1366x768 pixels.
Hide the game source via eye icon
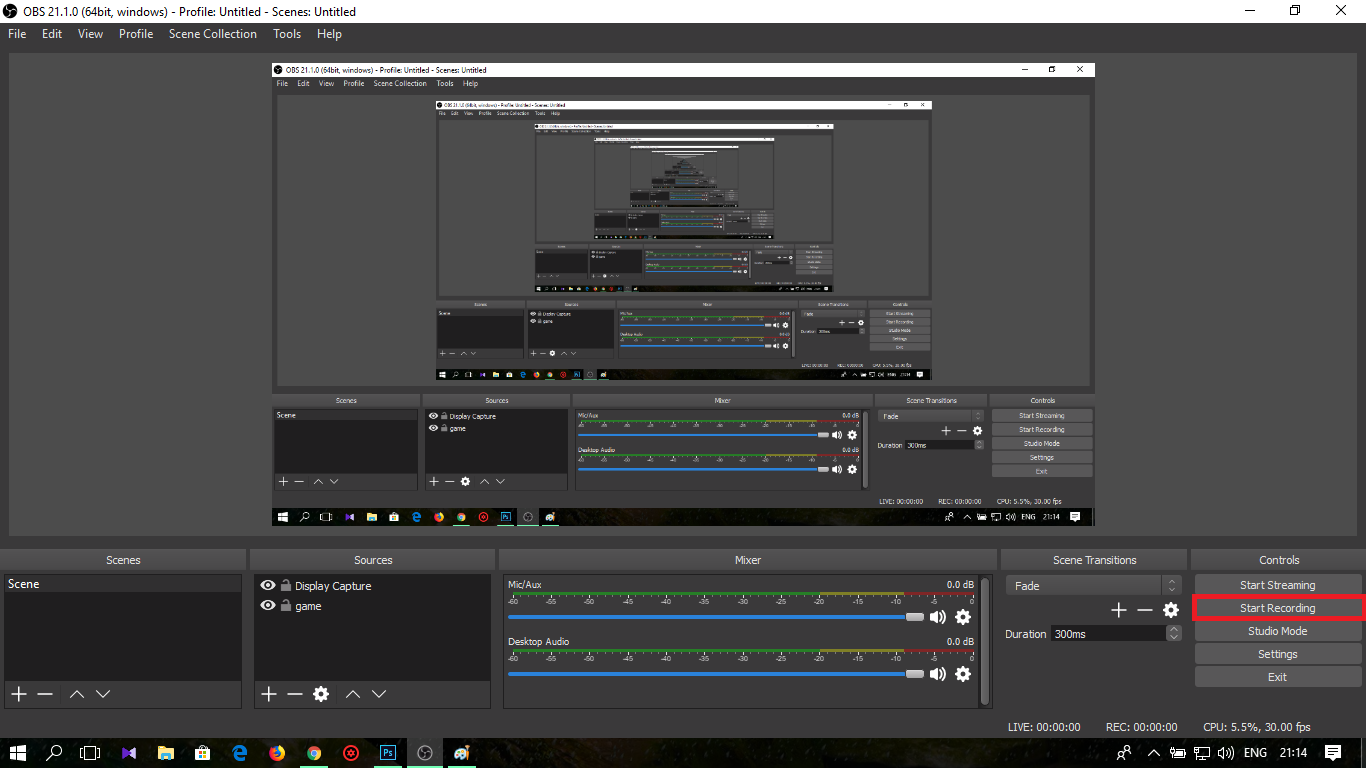[x=268, y=606]
